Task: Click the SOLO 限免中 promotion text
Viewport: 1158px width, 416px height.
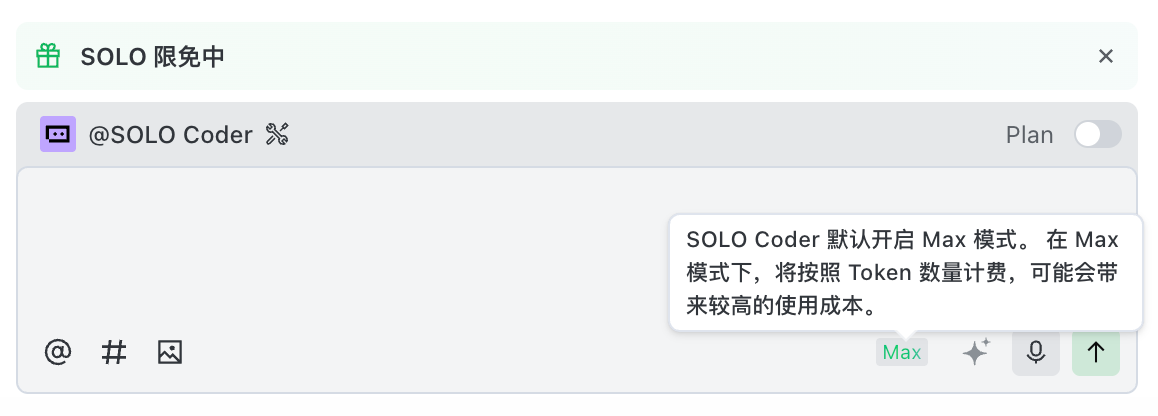Action: coord(152,56)
